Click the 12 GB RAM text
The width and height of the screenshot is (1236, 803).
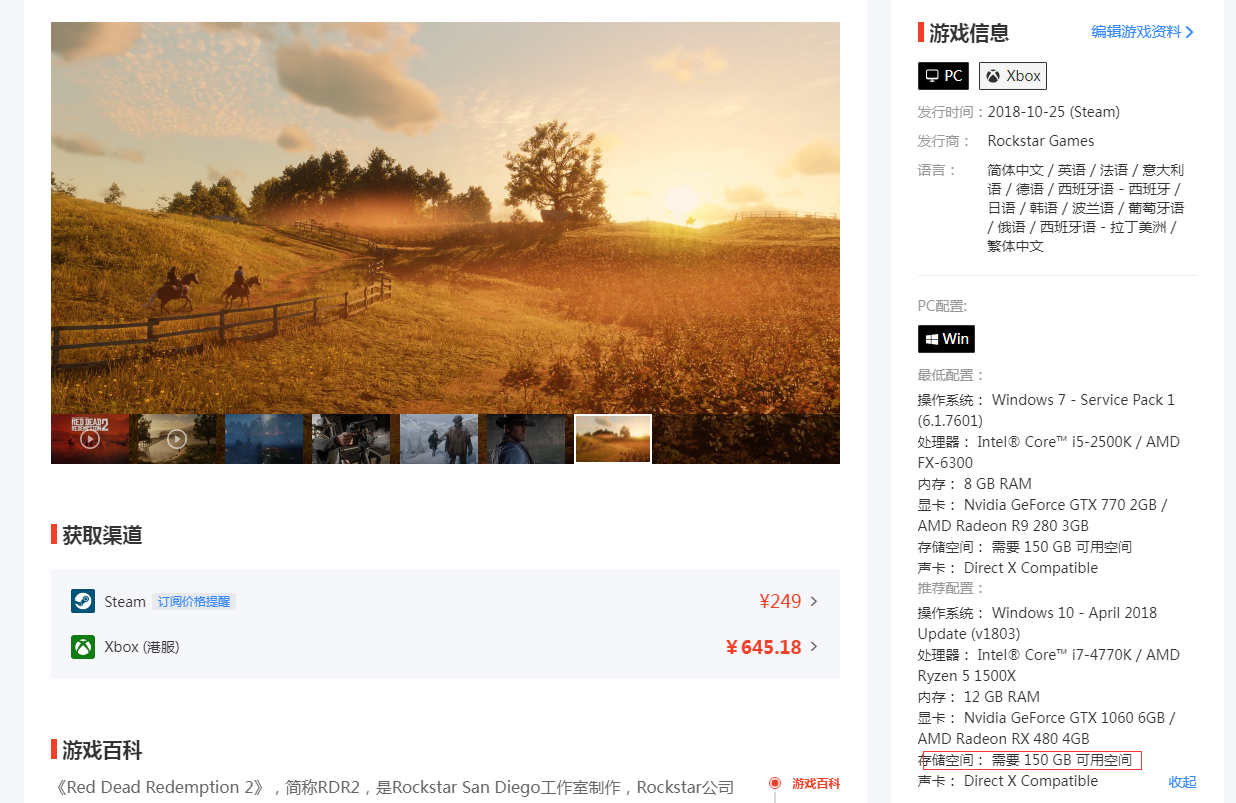(x=1002, y=697)
